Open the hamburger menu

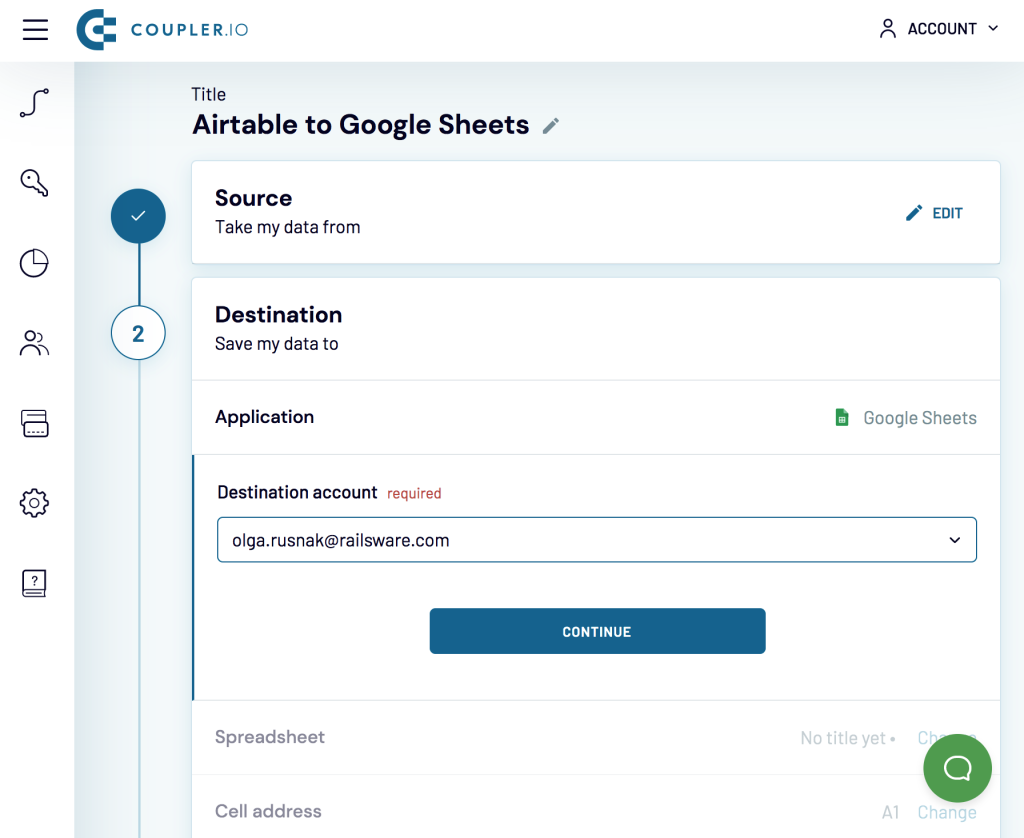pos(35,29)
